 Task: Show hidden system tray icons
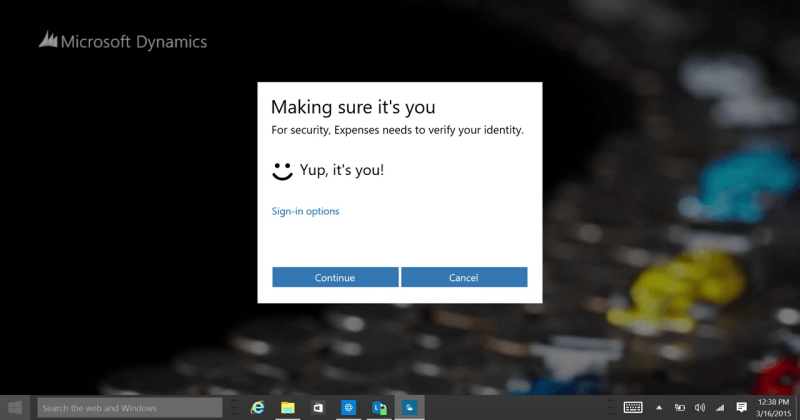(x=659, y=407)
